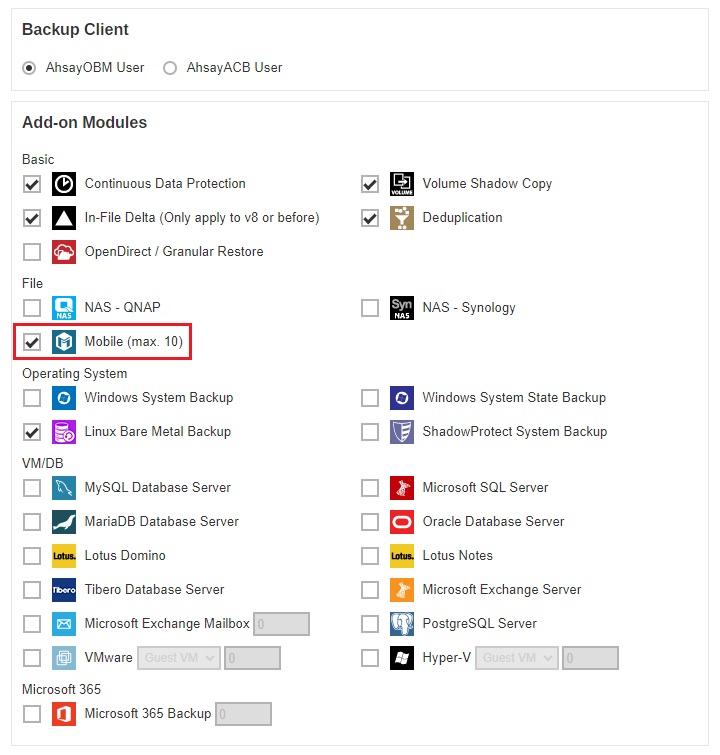This screenshot has width=720, height=755.
Task: Tick the MariaDB Database Server checkbox
Action: [x=32, y=522]
